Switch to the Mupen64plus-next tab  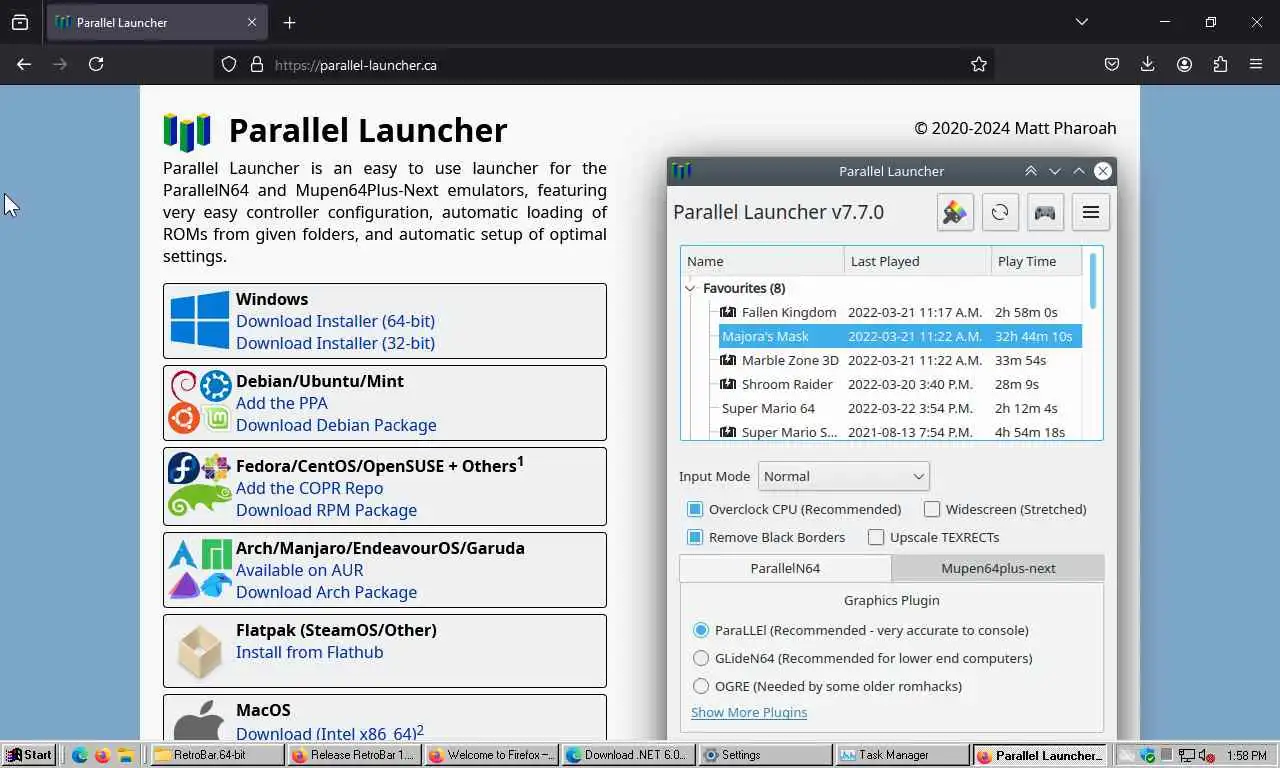tap(998, 568)
